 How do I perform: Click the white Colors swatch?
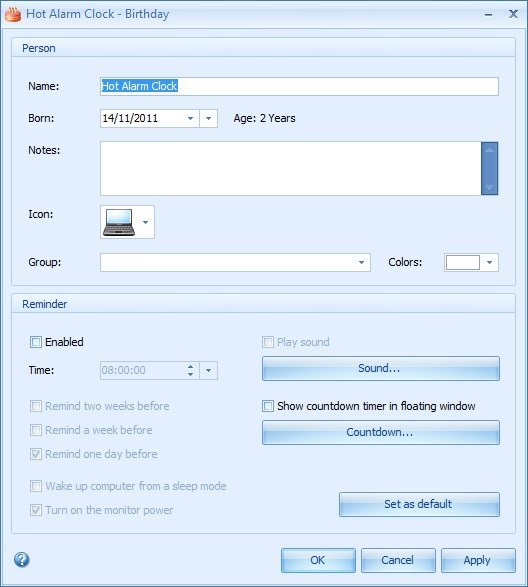pos(463,262)
